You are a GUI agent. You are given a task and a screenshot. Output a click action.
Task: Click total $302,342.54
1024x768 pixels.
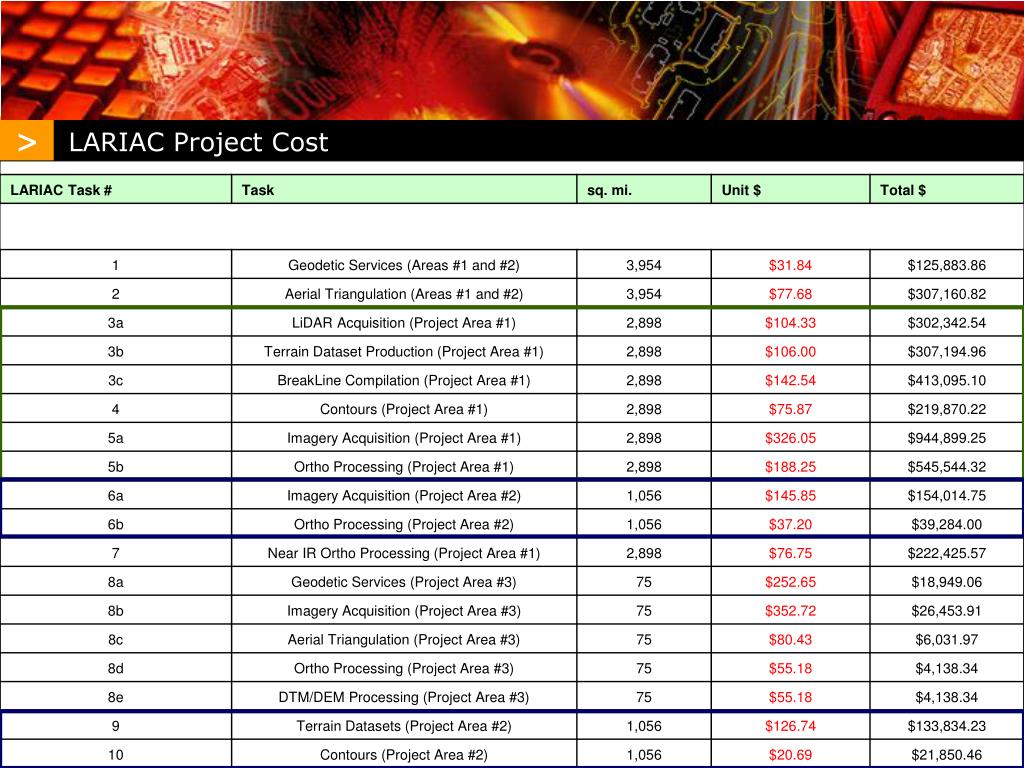pyautogui.click(x=946, y=323)
